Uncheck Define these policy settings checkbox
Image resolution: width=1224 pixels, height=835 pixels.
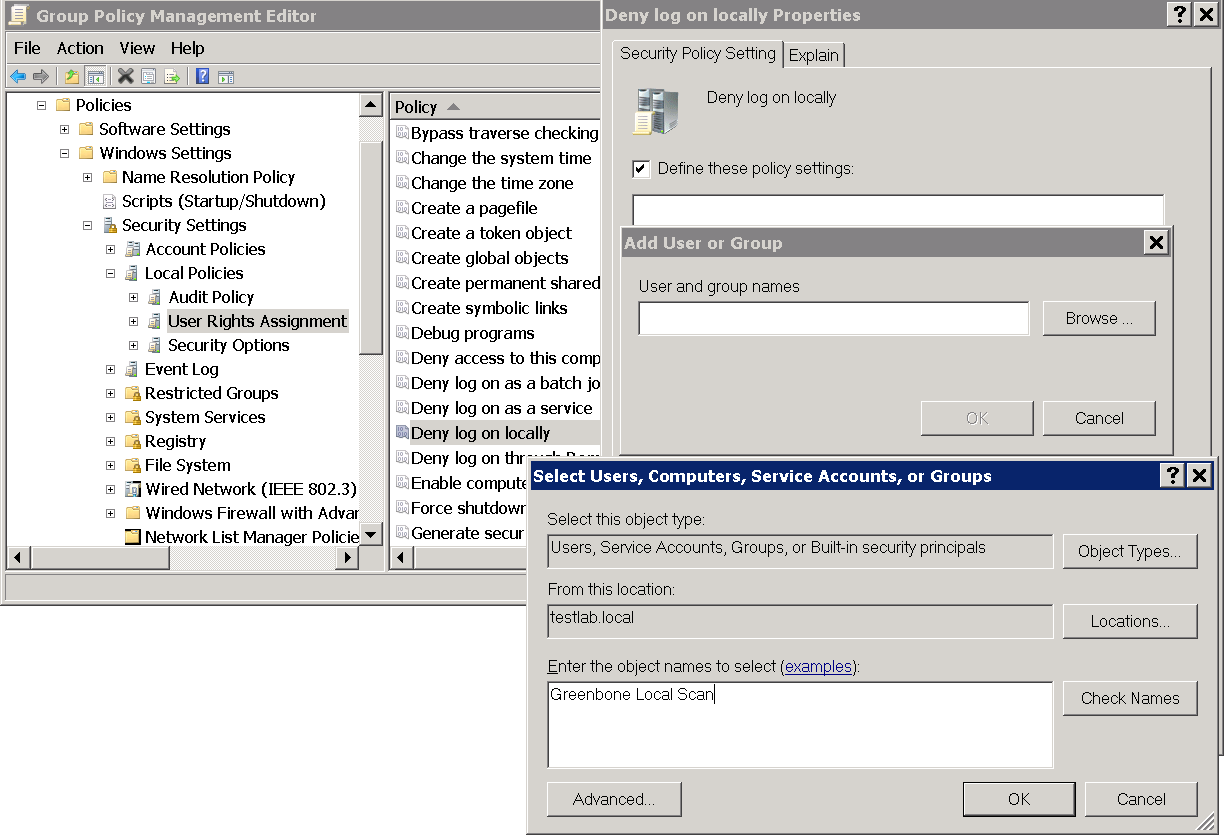(x=642, y=169)
